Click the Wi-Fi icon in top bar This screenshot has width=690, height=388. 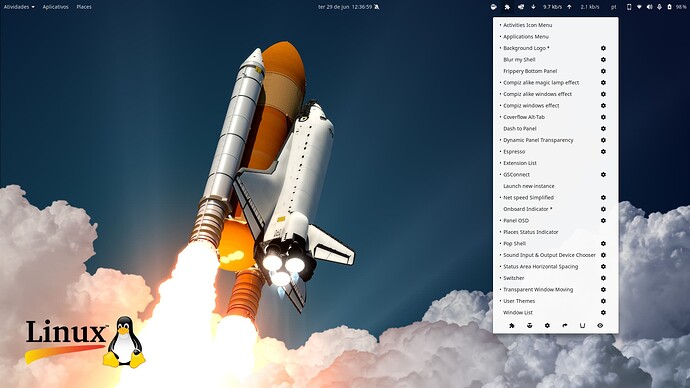(x=639, y=7)
